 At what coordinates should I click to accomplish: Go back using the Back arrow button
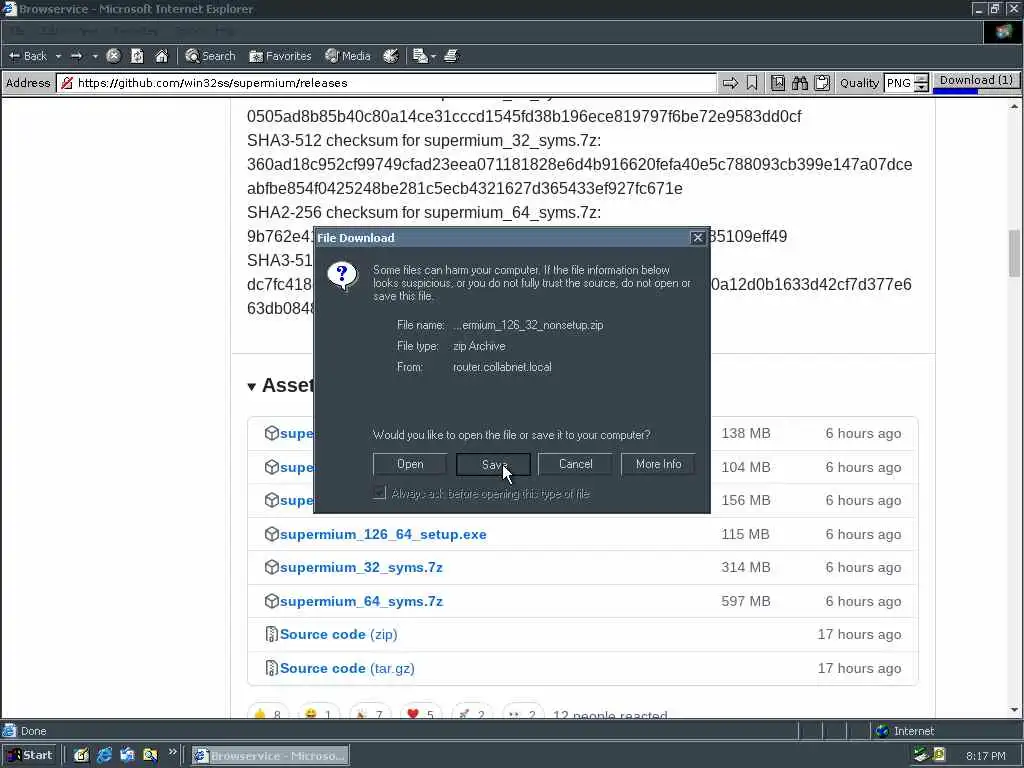coord(27,56)
